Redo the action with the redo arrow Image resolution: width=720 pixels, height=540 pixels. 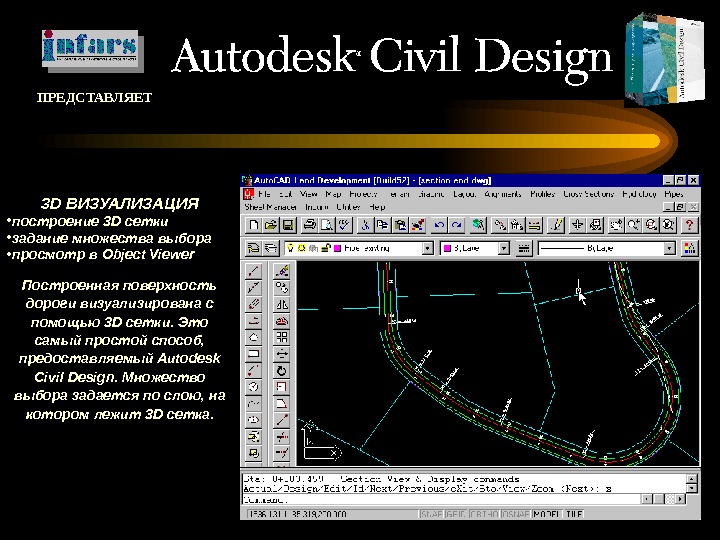pyautogui.click(x=456, y=225)
